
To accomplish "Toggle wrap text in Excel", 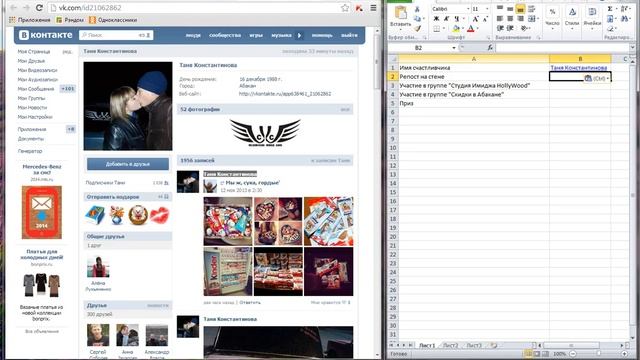I will (x=531, y=9).
